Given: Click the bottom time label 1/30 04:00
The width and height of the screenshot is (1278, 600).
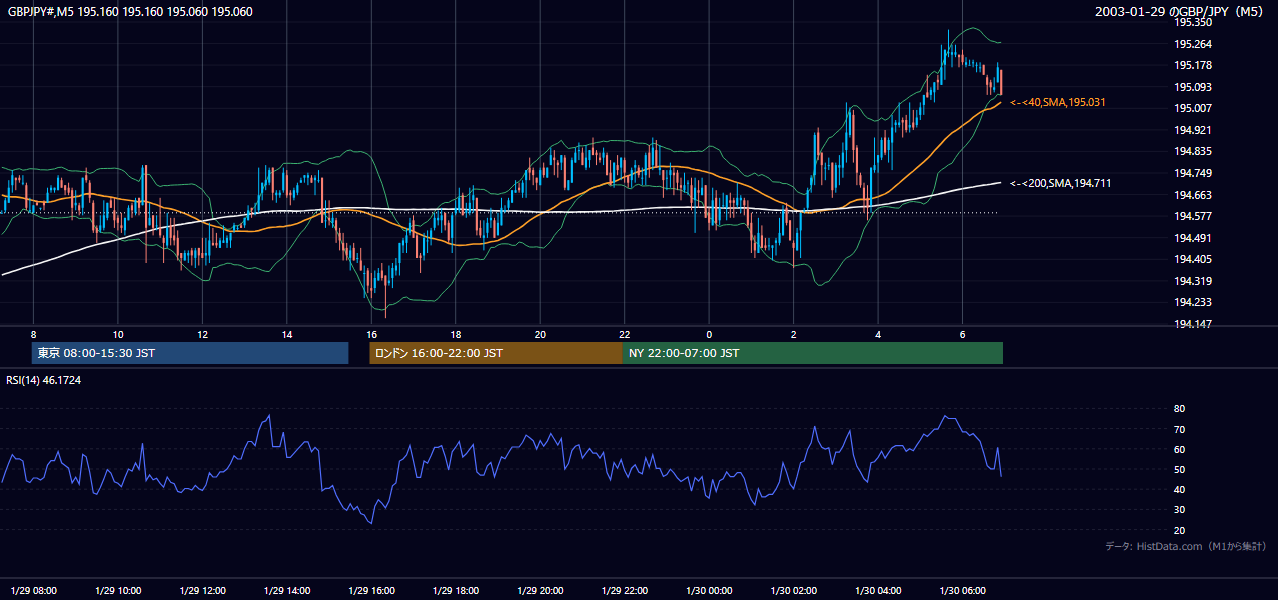Looking at the screenshot, I should coord(879,590).
